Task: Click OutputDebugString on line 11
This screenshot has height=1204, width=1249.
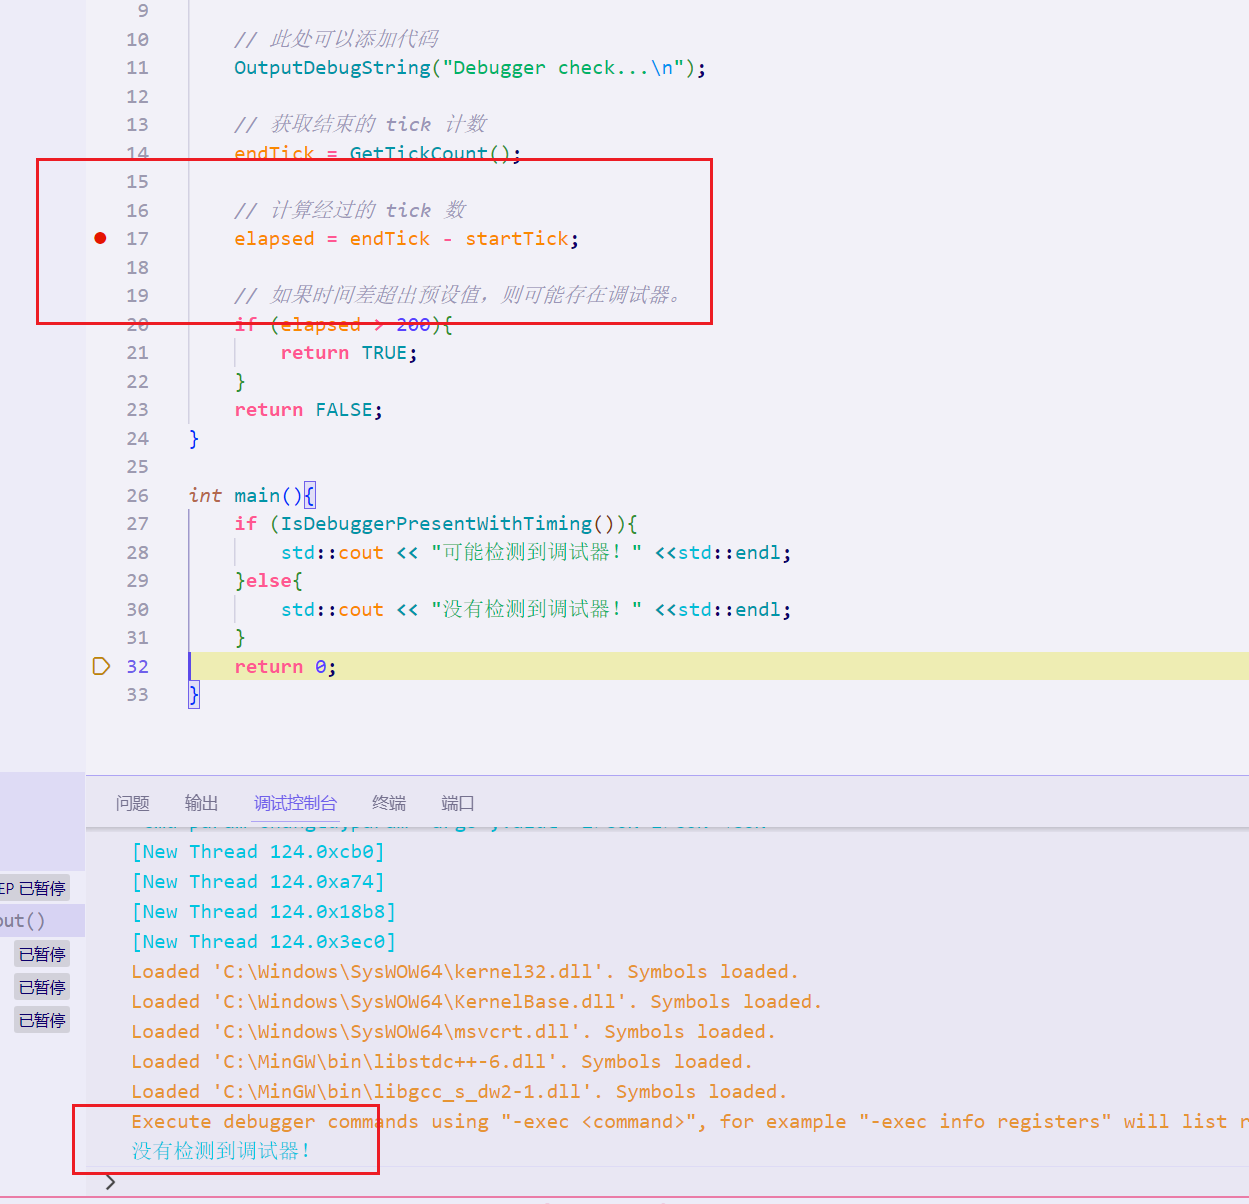Action: (332, 68)
